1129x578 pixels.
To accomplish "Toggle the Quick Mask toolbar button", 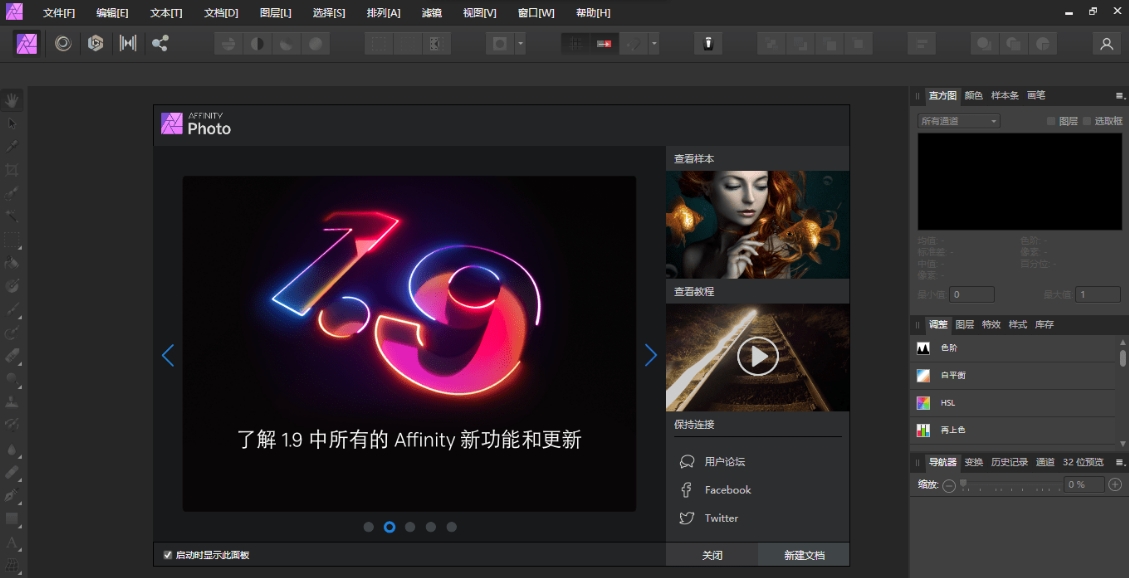I will (x=500, y=44).
